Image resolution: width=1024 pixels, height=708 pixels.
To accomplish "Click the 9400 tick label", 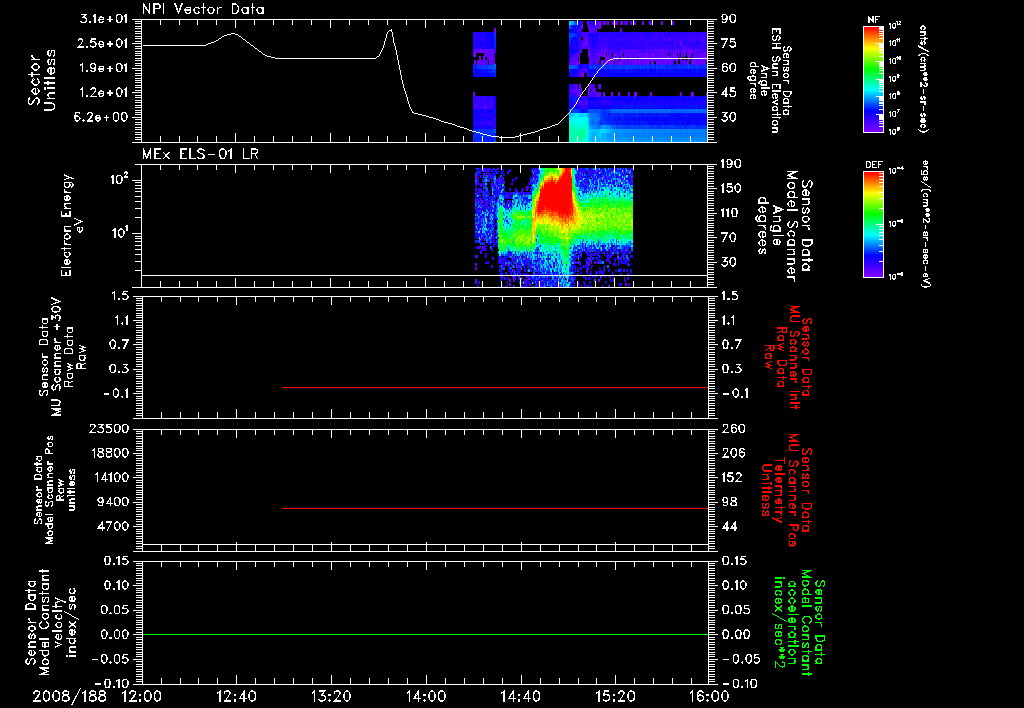I will [x=114, y=502].
